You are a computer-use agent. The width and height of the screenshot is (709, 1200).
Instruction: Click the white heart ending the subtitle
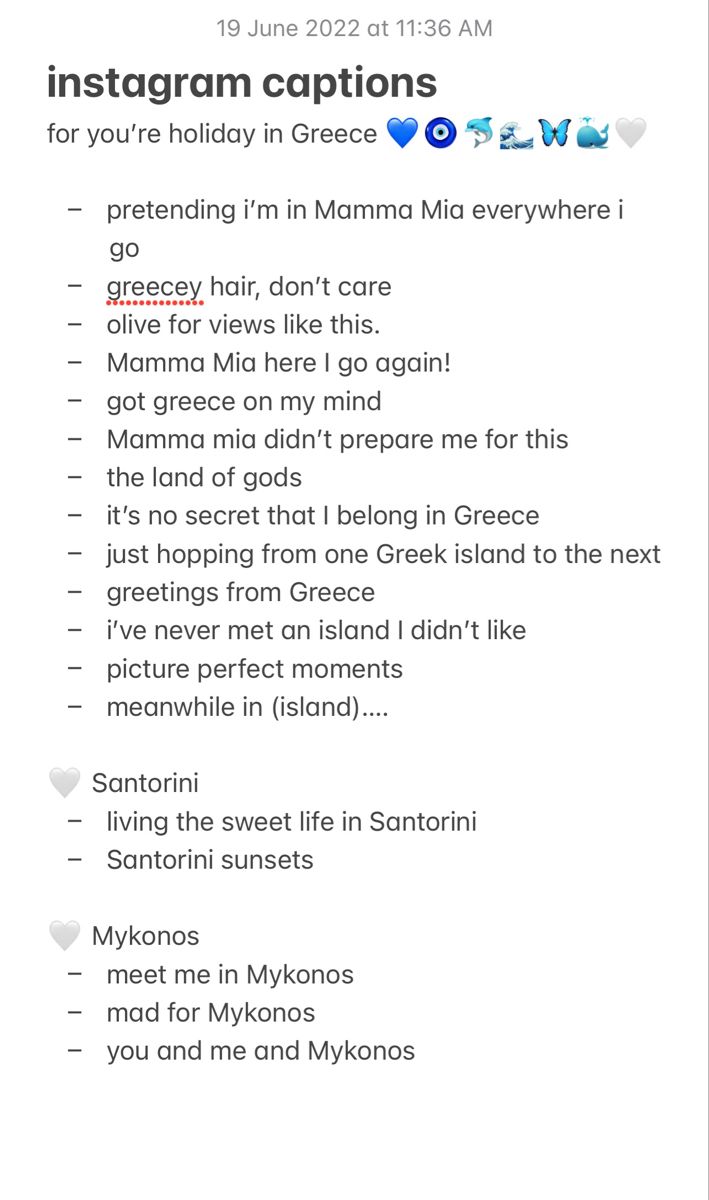tap(630, 134)
